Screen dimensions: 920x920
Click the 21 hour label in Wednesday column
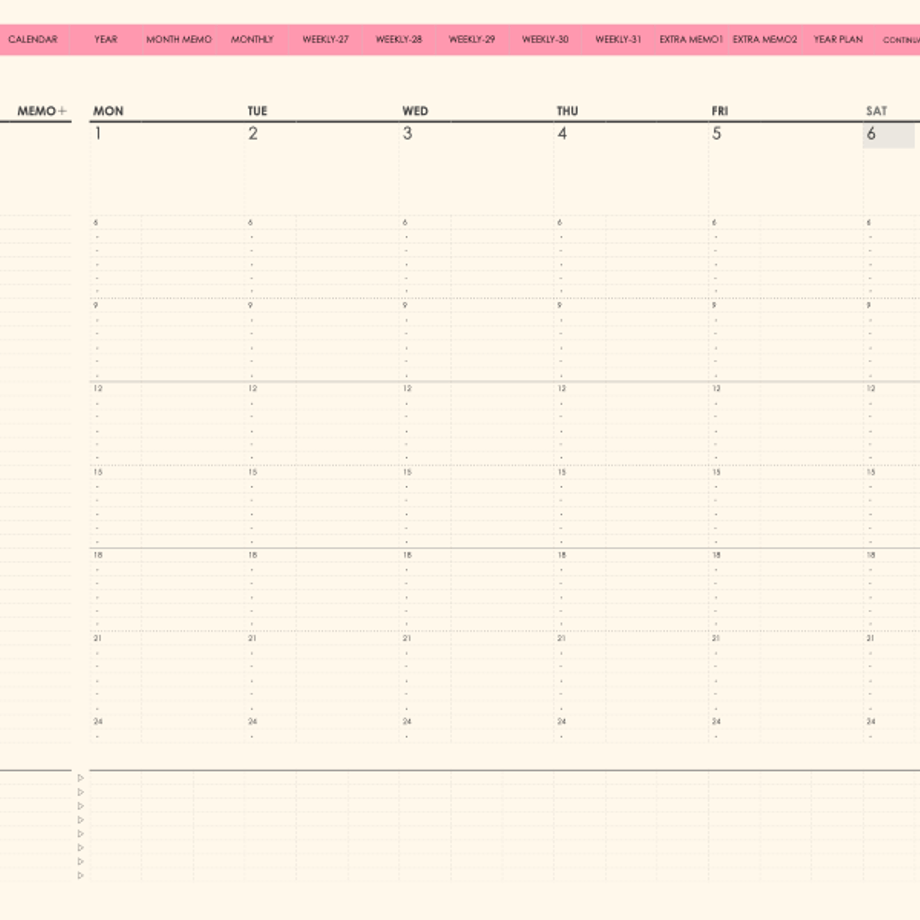point(407,638)
